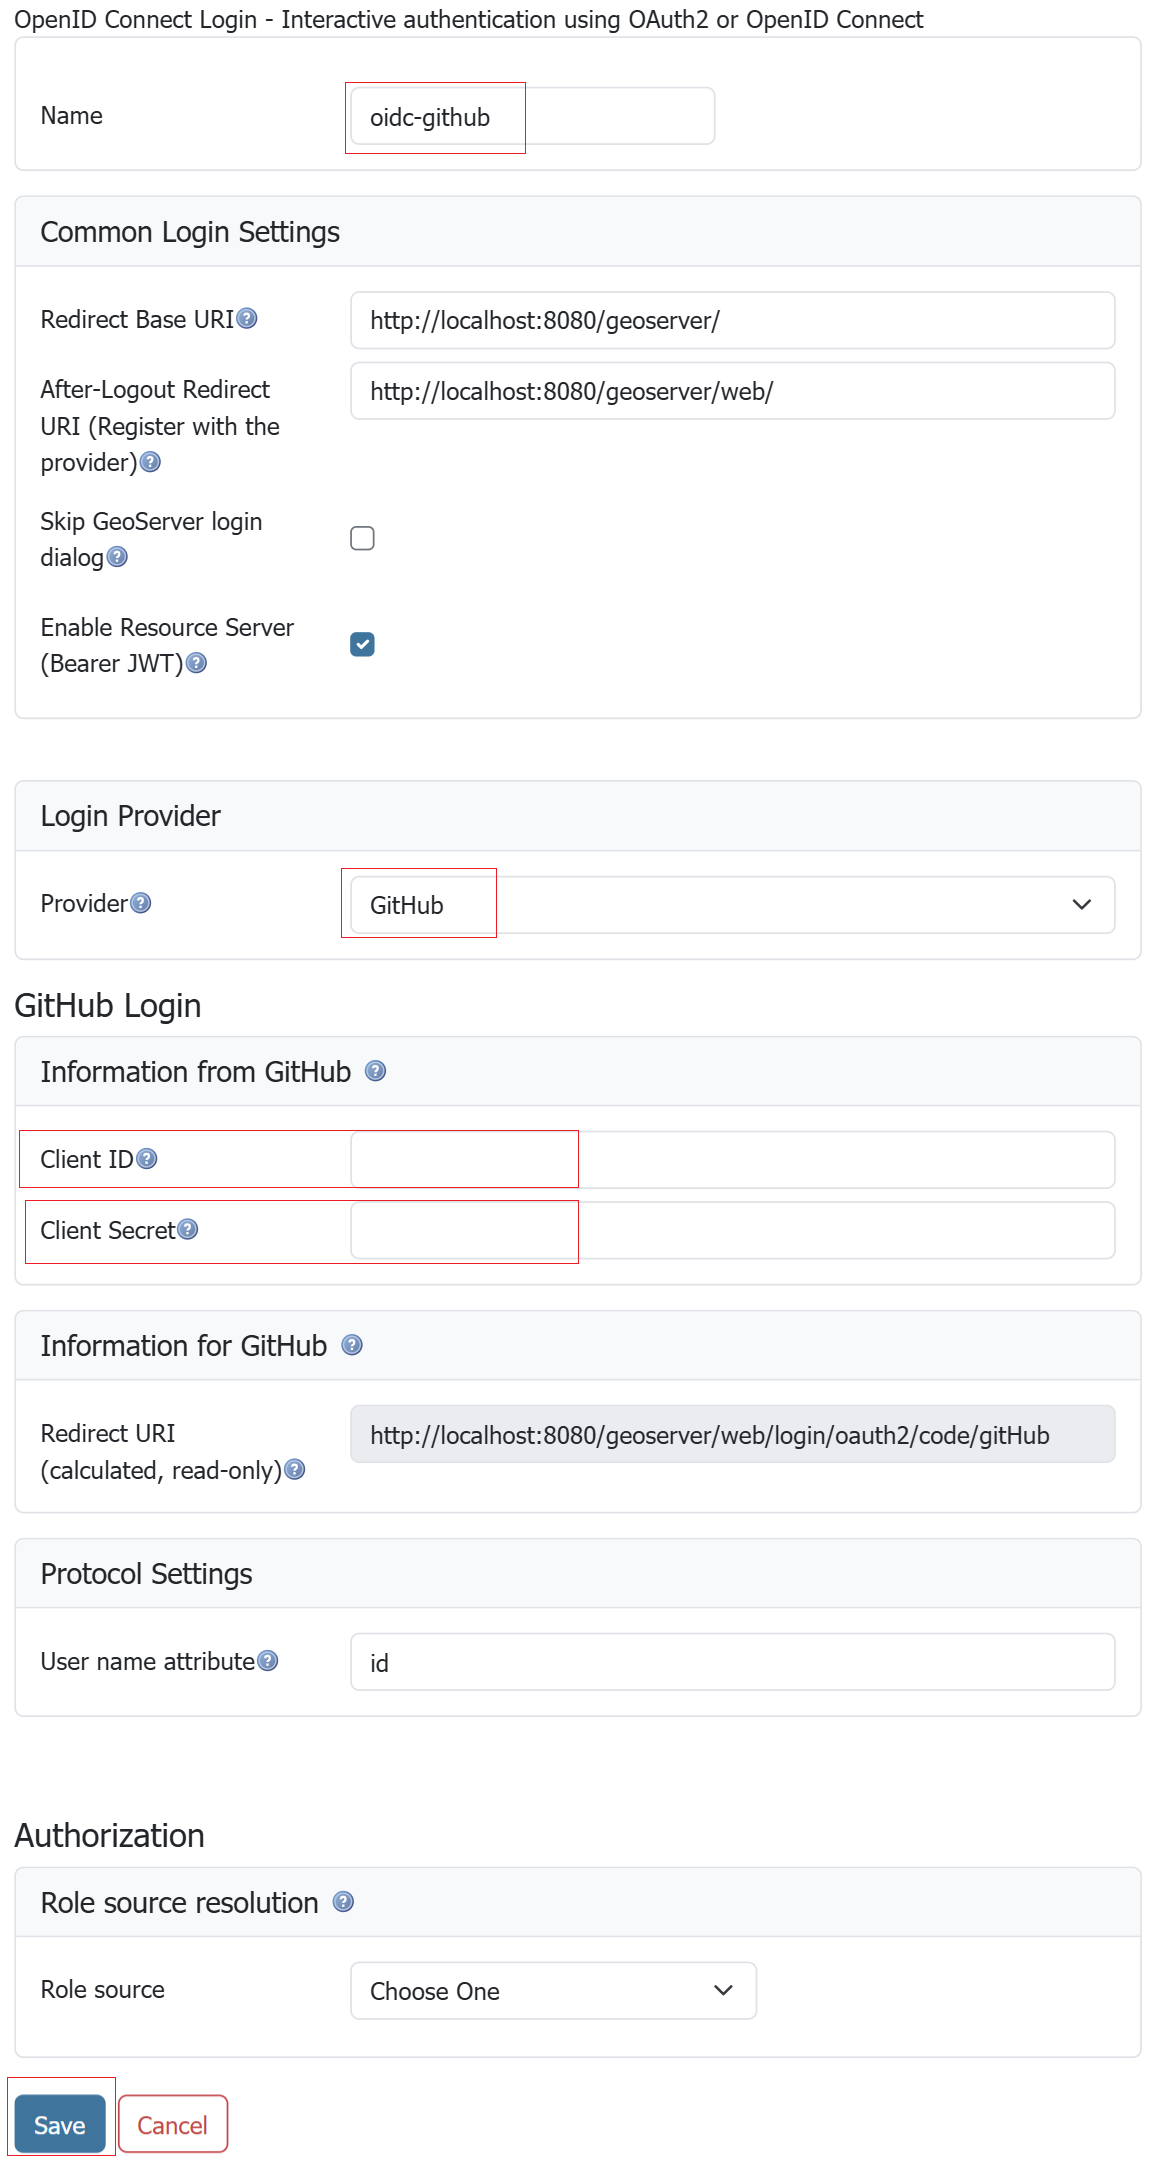Open help for Skip GeoServer login dialog
This screenshot has width=1154, height=2157.
point(117,557)
